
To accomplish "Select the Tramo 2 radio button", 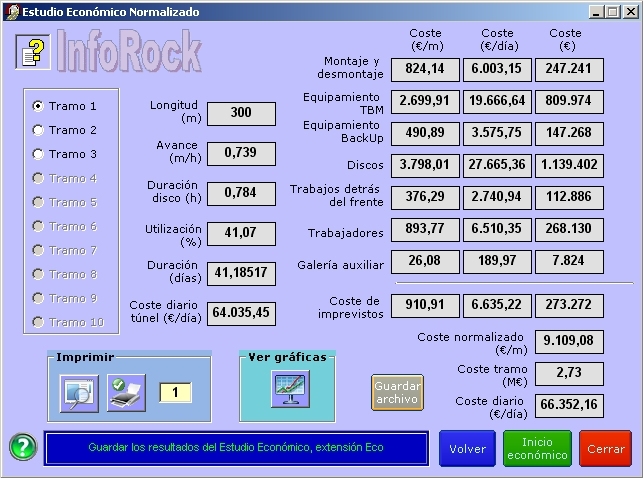I will pos(39,130).
